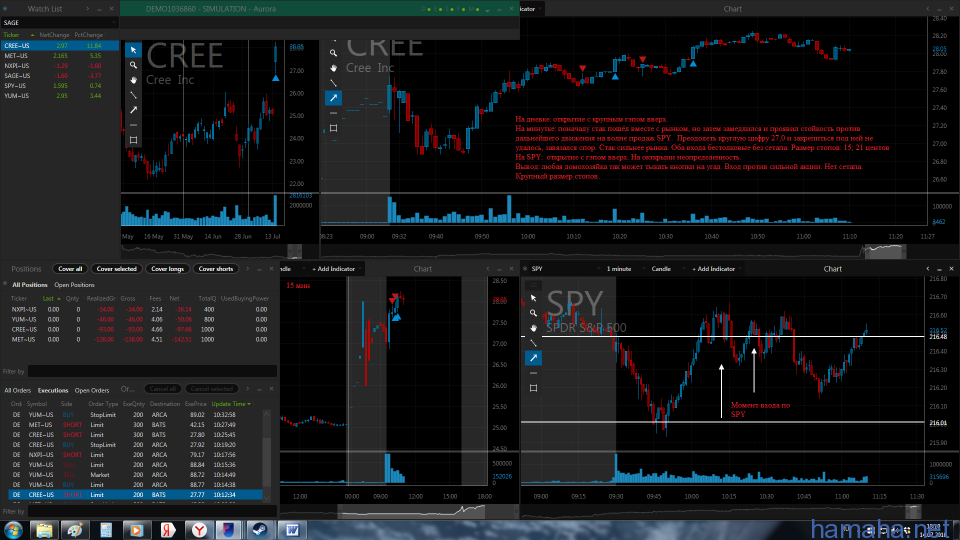Click the Cover shorts button
960x540 pixels.
click(x=216, y=269)
